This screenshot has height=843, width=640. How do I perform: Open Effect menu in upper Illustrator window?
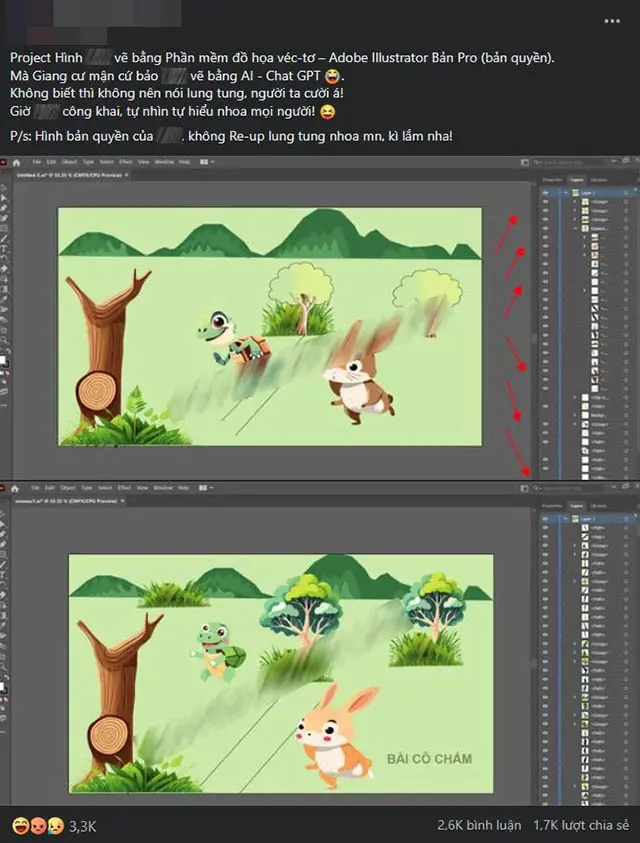click(x=125, y=162)
